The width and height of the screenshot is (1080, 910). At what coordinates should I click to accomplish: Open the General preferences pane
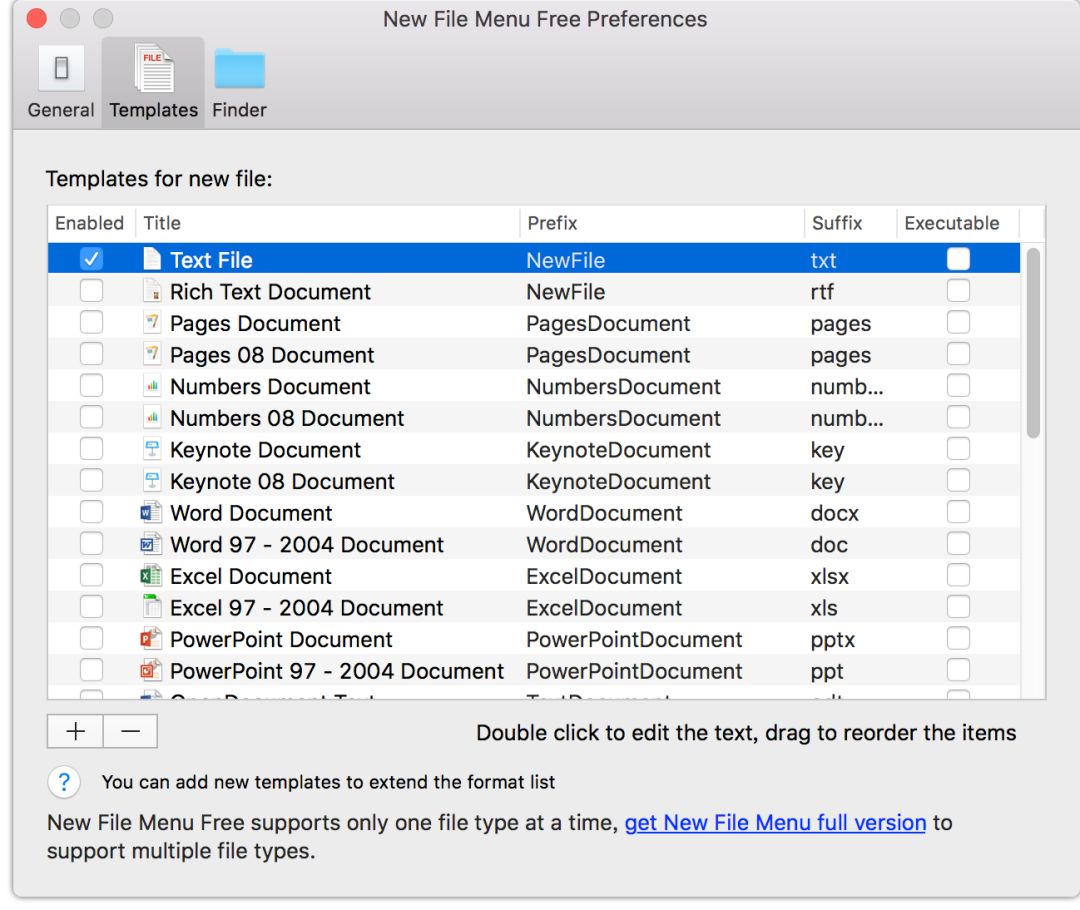pos(61,83)
